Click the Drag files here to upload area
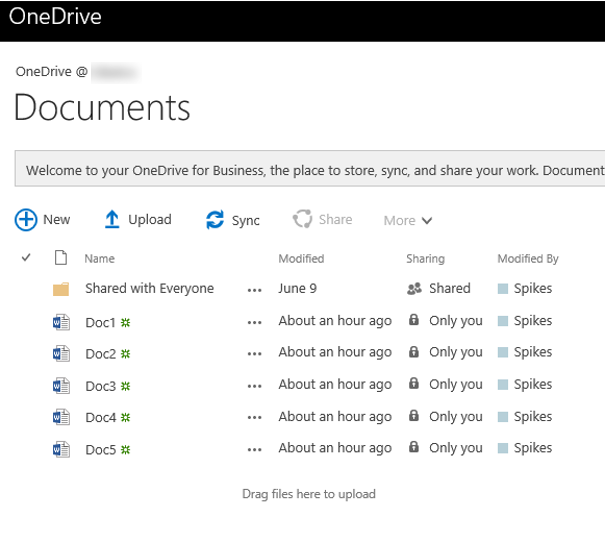 click(x=309, y=494)
